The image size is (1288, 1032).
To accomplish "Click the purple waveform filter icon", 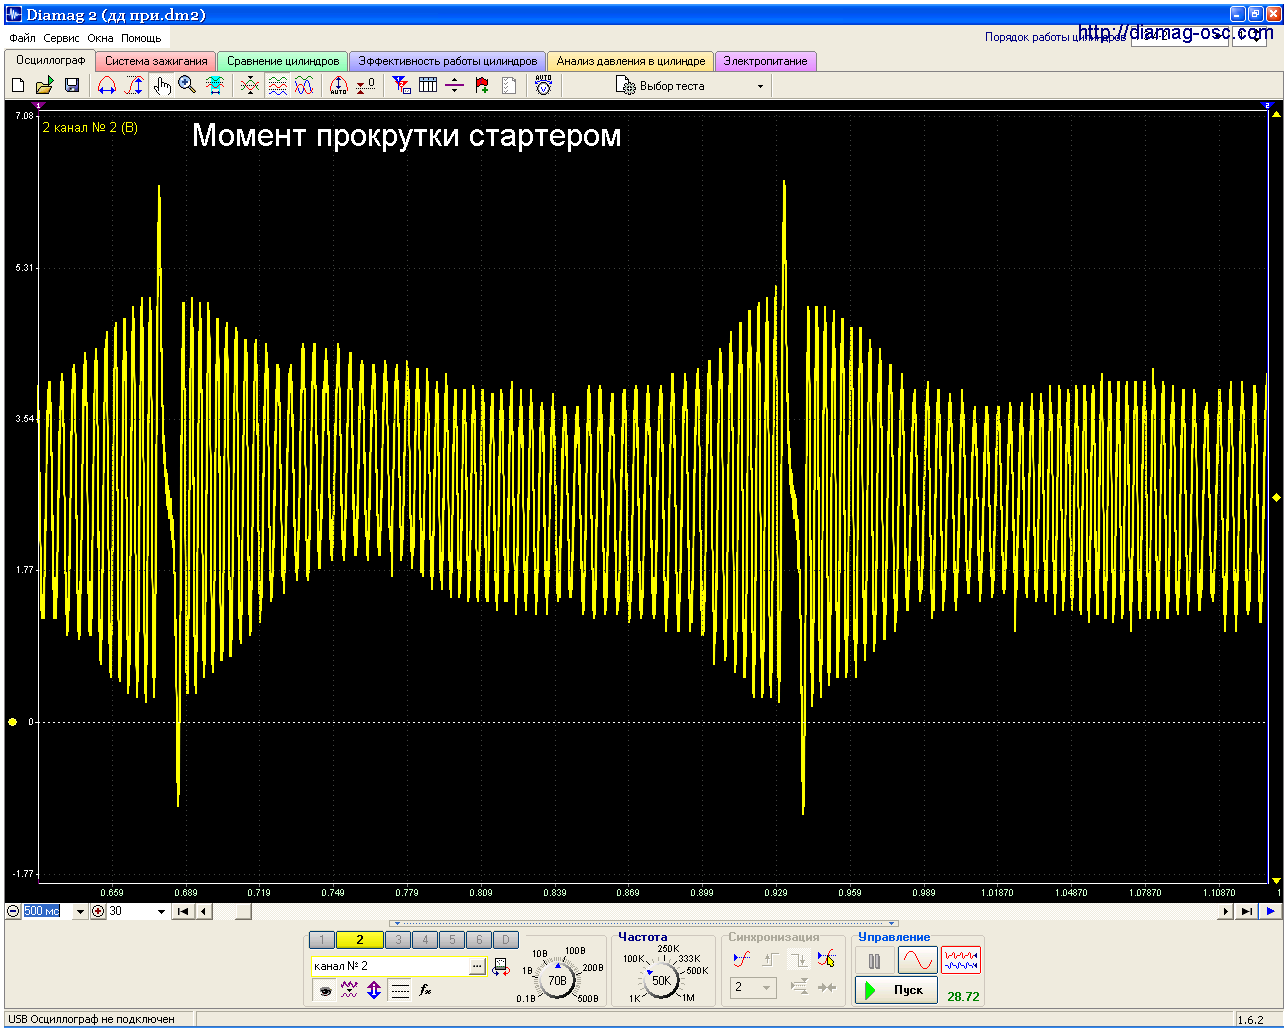I will tap(349, 990).
